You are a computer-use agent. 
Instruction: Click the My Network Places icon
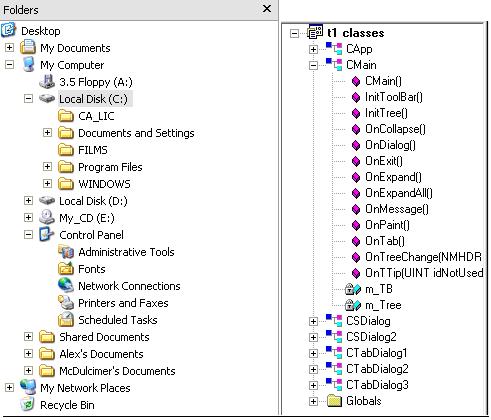pos(28,387)
